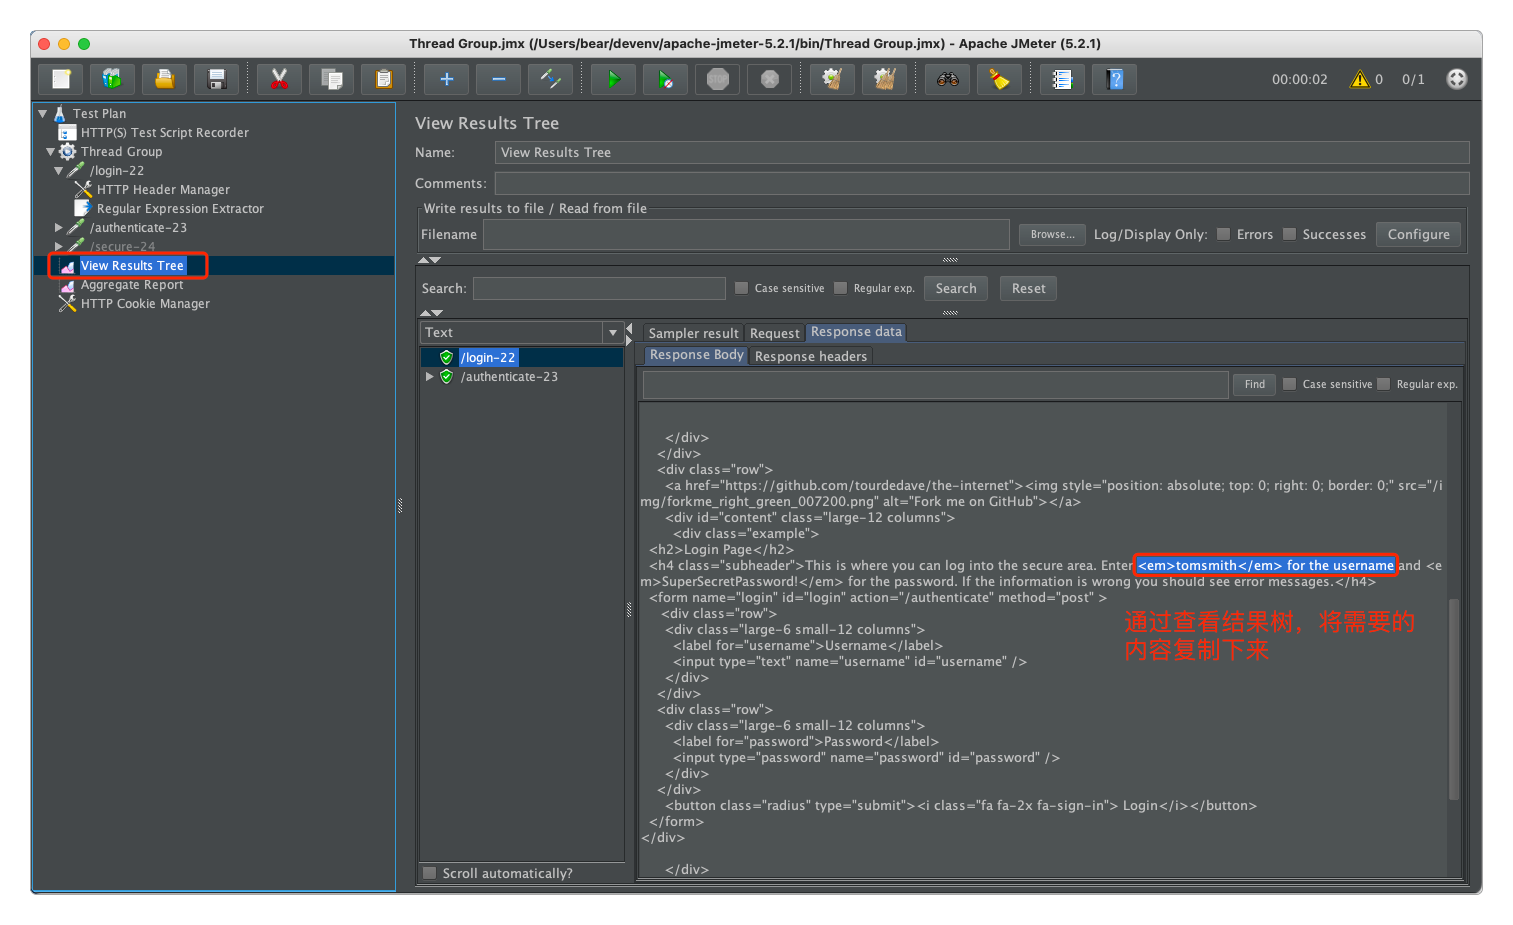1513x925 pixels.
Task: Click the Expand All plus icon
Action: click(x=446, y=79)
